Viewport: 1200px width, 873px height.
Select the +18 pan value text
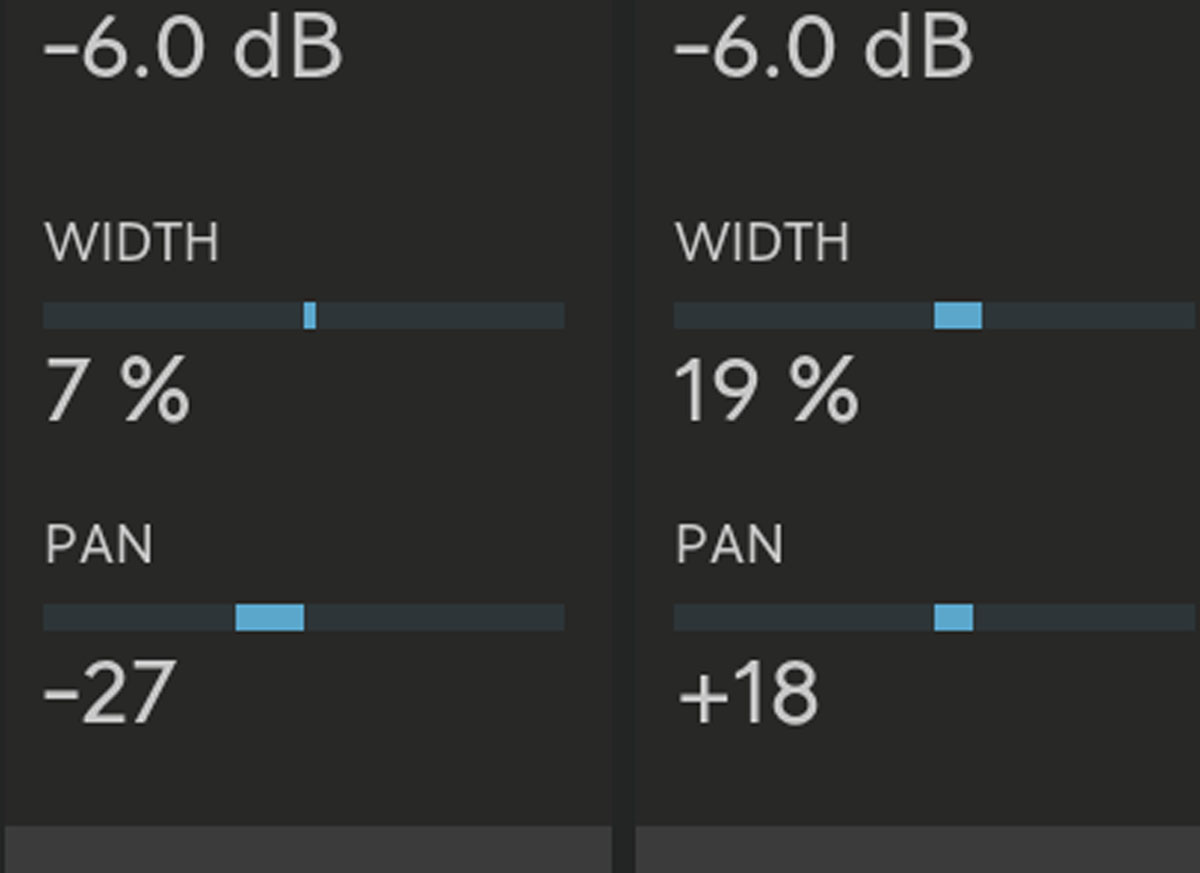coord(748,693)
